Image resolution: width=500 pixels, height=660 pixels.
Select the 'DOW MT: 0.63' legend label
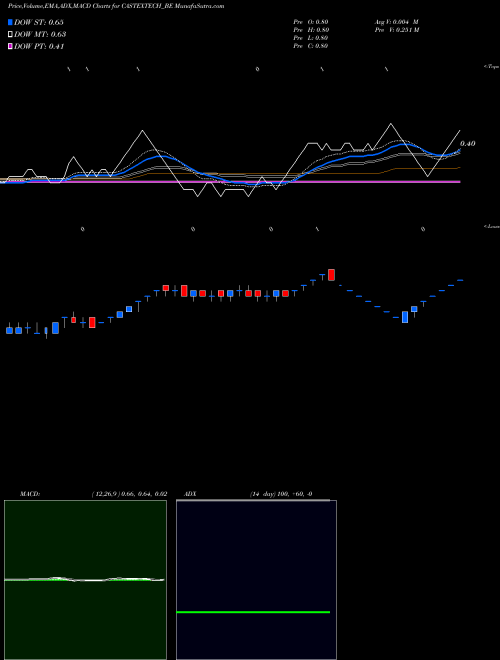pos(40,35)
